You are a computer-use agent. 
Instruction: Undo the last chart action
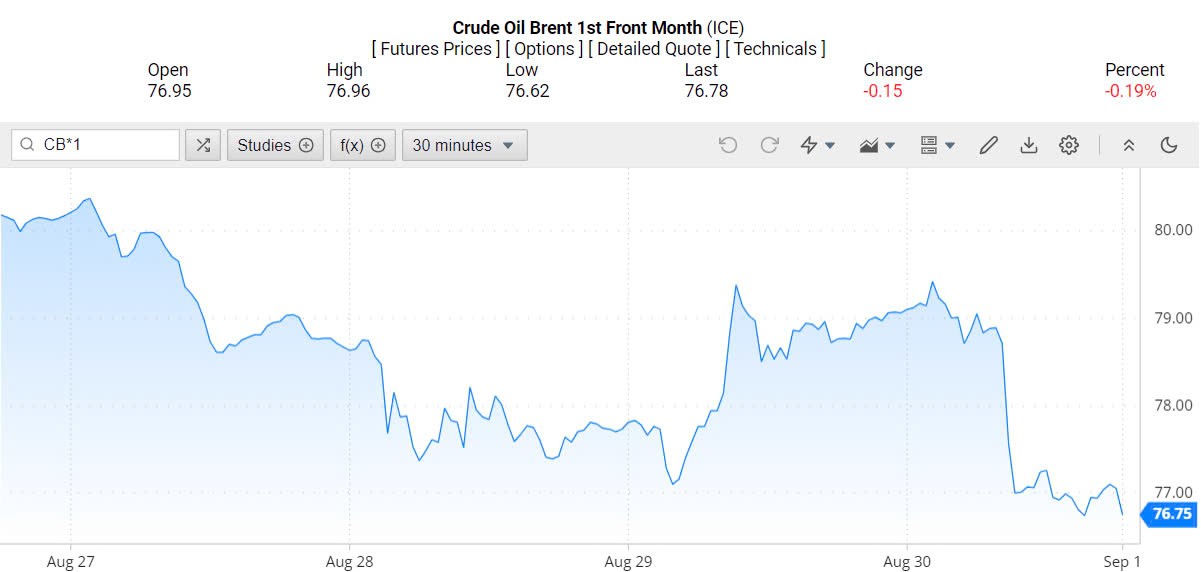coord(728,145)
